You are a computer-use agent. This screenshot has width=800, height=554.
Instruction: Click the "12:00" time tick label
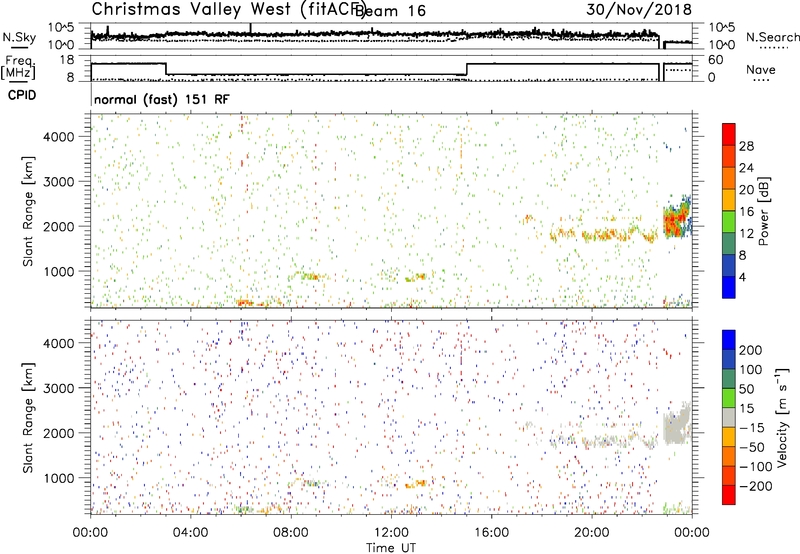391,533
